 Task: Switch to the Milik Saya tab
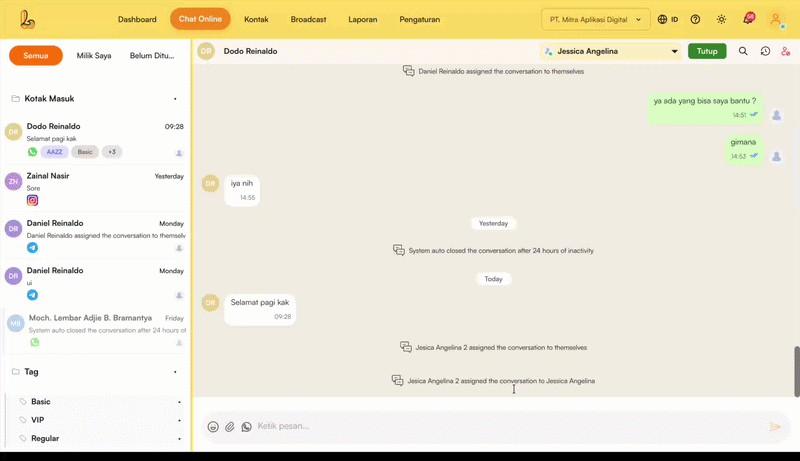pos(94,56)
